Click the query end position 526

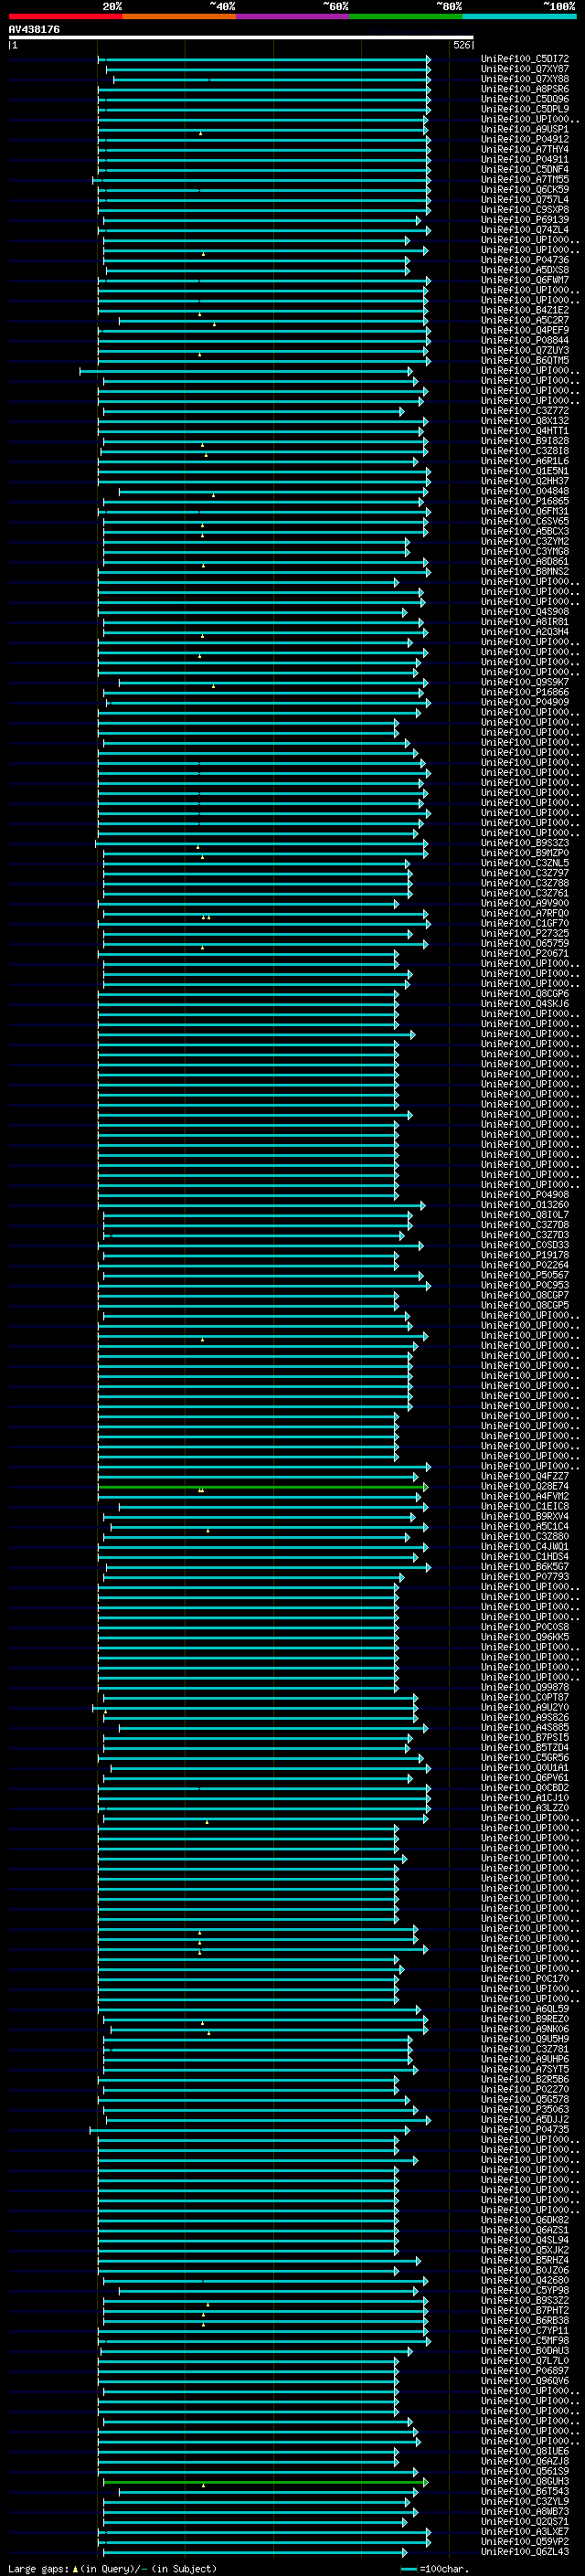461,45
